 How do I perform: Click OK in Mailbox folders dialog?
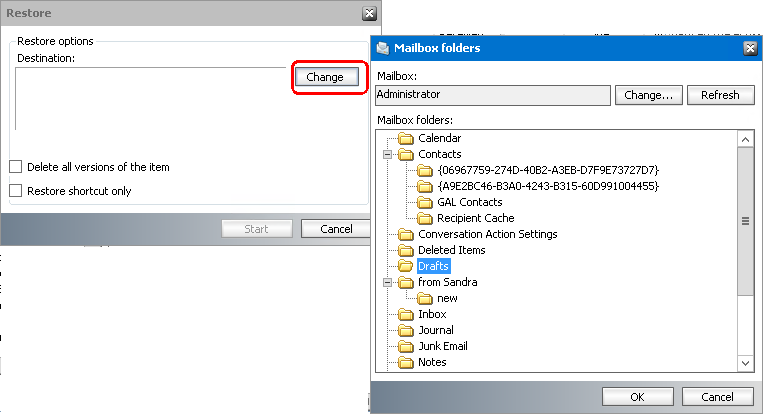pyautogui.click(x=637, y=397)
